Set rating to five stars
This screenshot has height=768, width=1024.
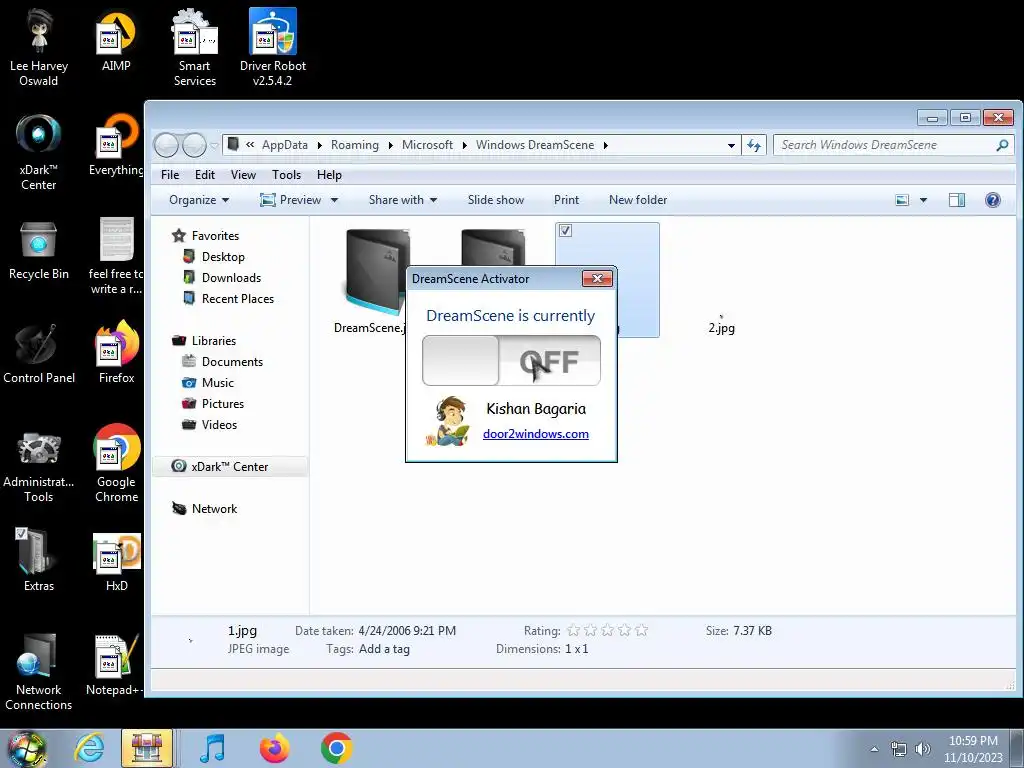[x=641, y=630]
